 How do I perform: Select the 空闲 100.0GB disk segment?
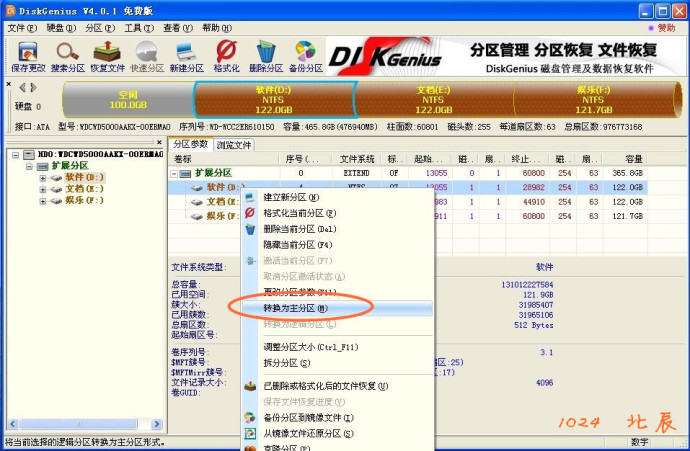click(x=128, y=100)
